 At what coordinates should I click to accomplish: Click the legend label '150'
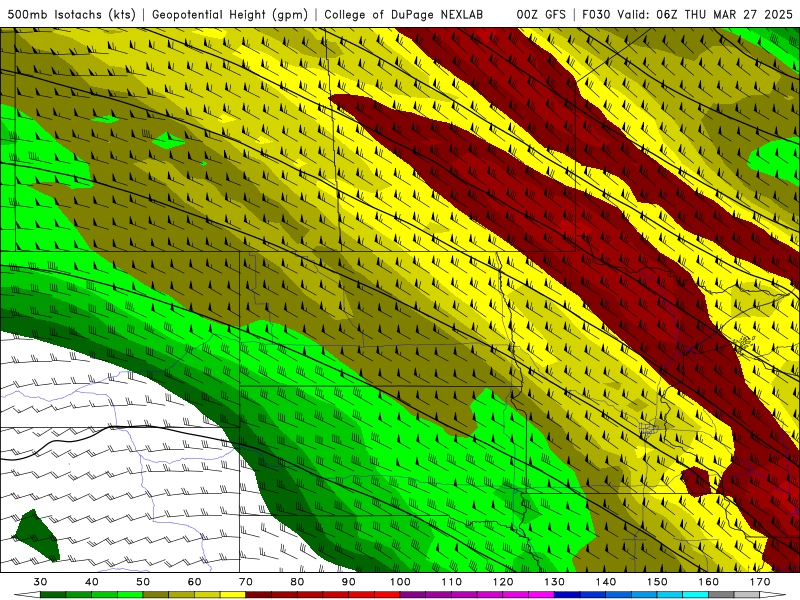[657, 582]
